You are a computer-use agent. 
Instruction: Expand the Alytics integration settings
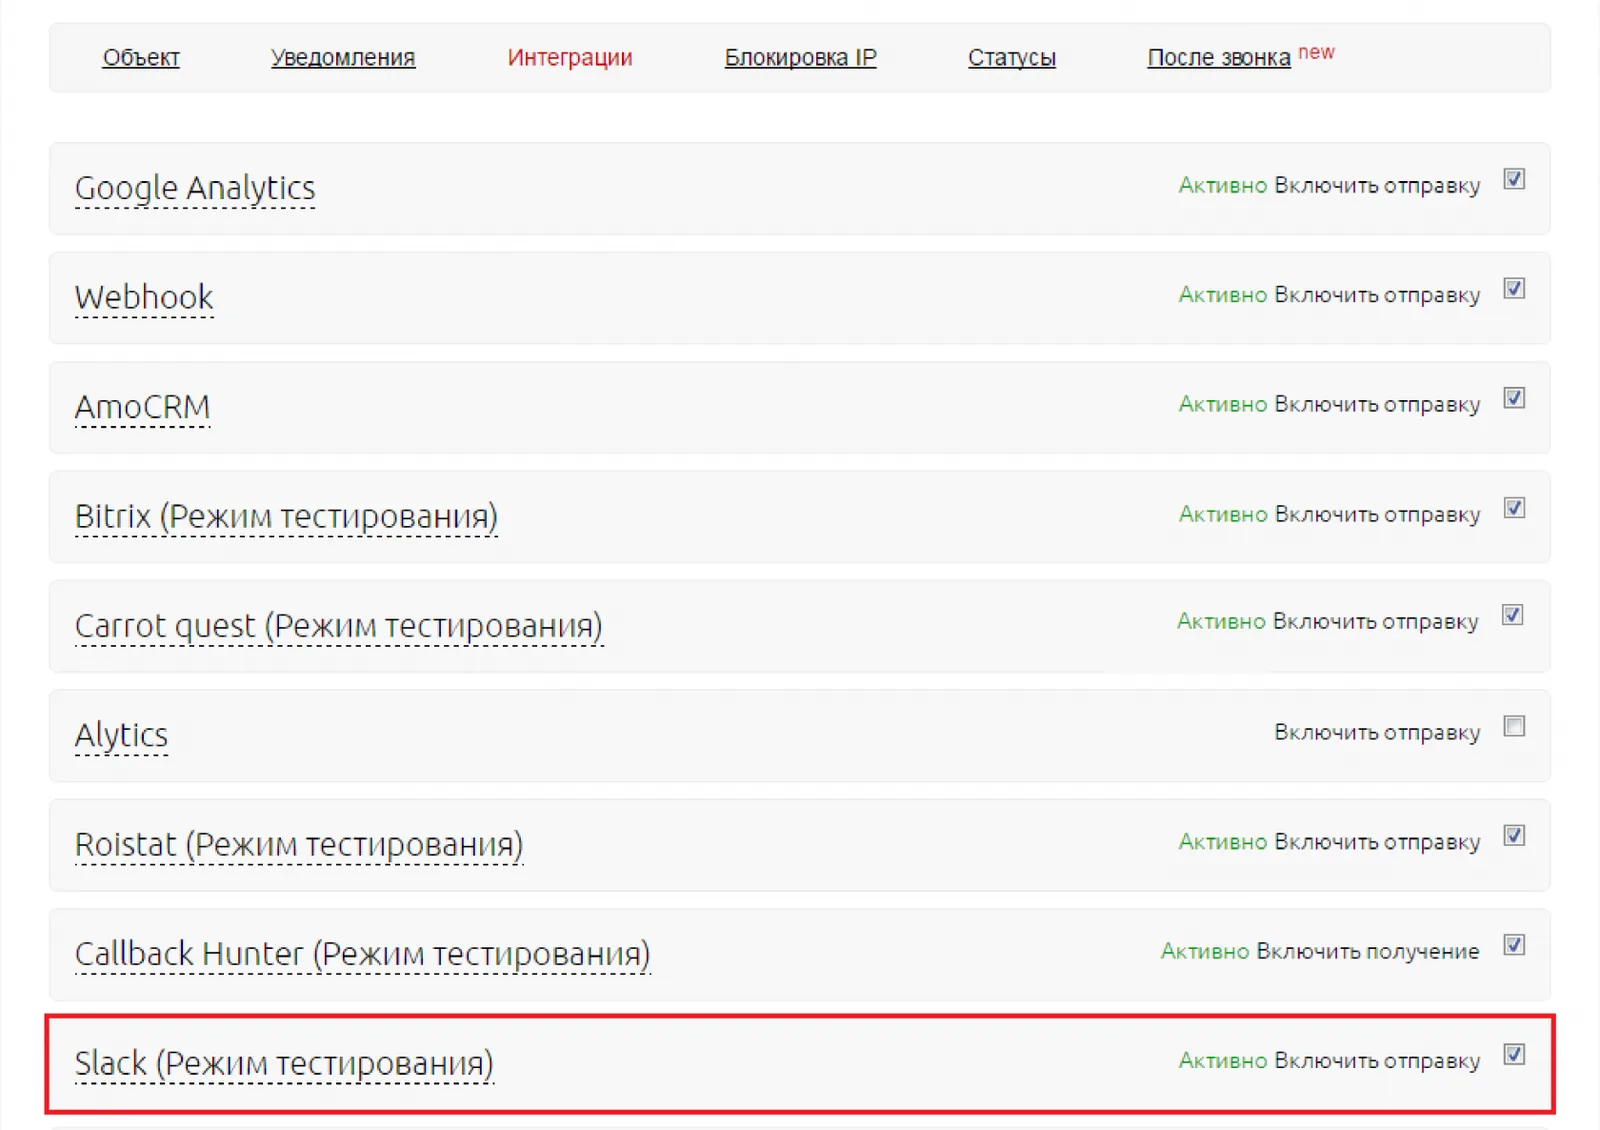pyautogui.click(x=121, y=736)
